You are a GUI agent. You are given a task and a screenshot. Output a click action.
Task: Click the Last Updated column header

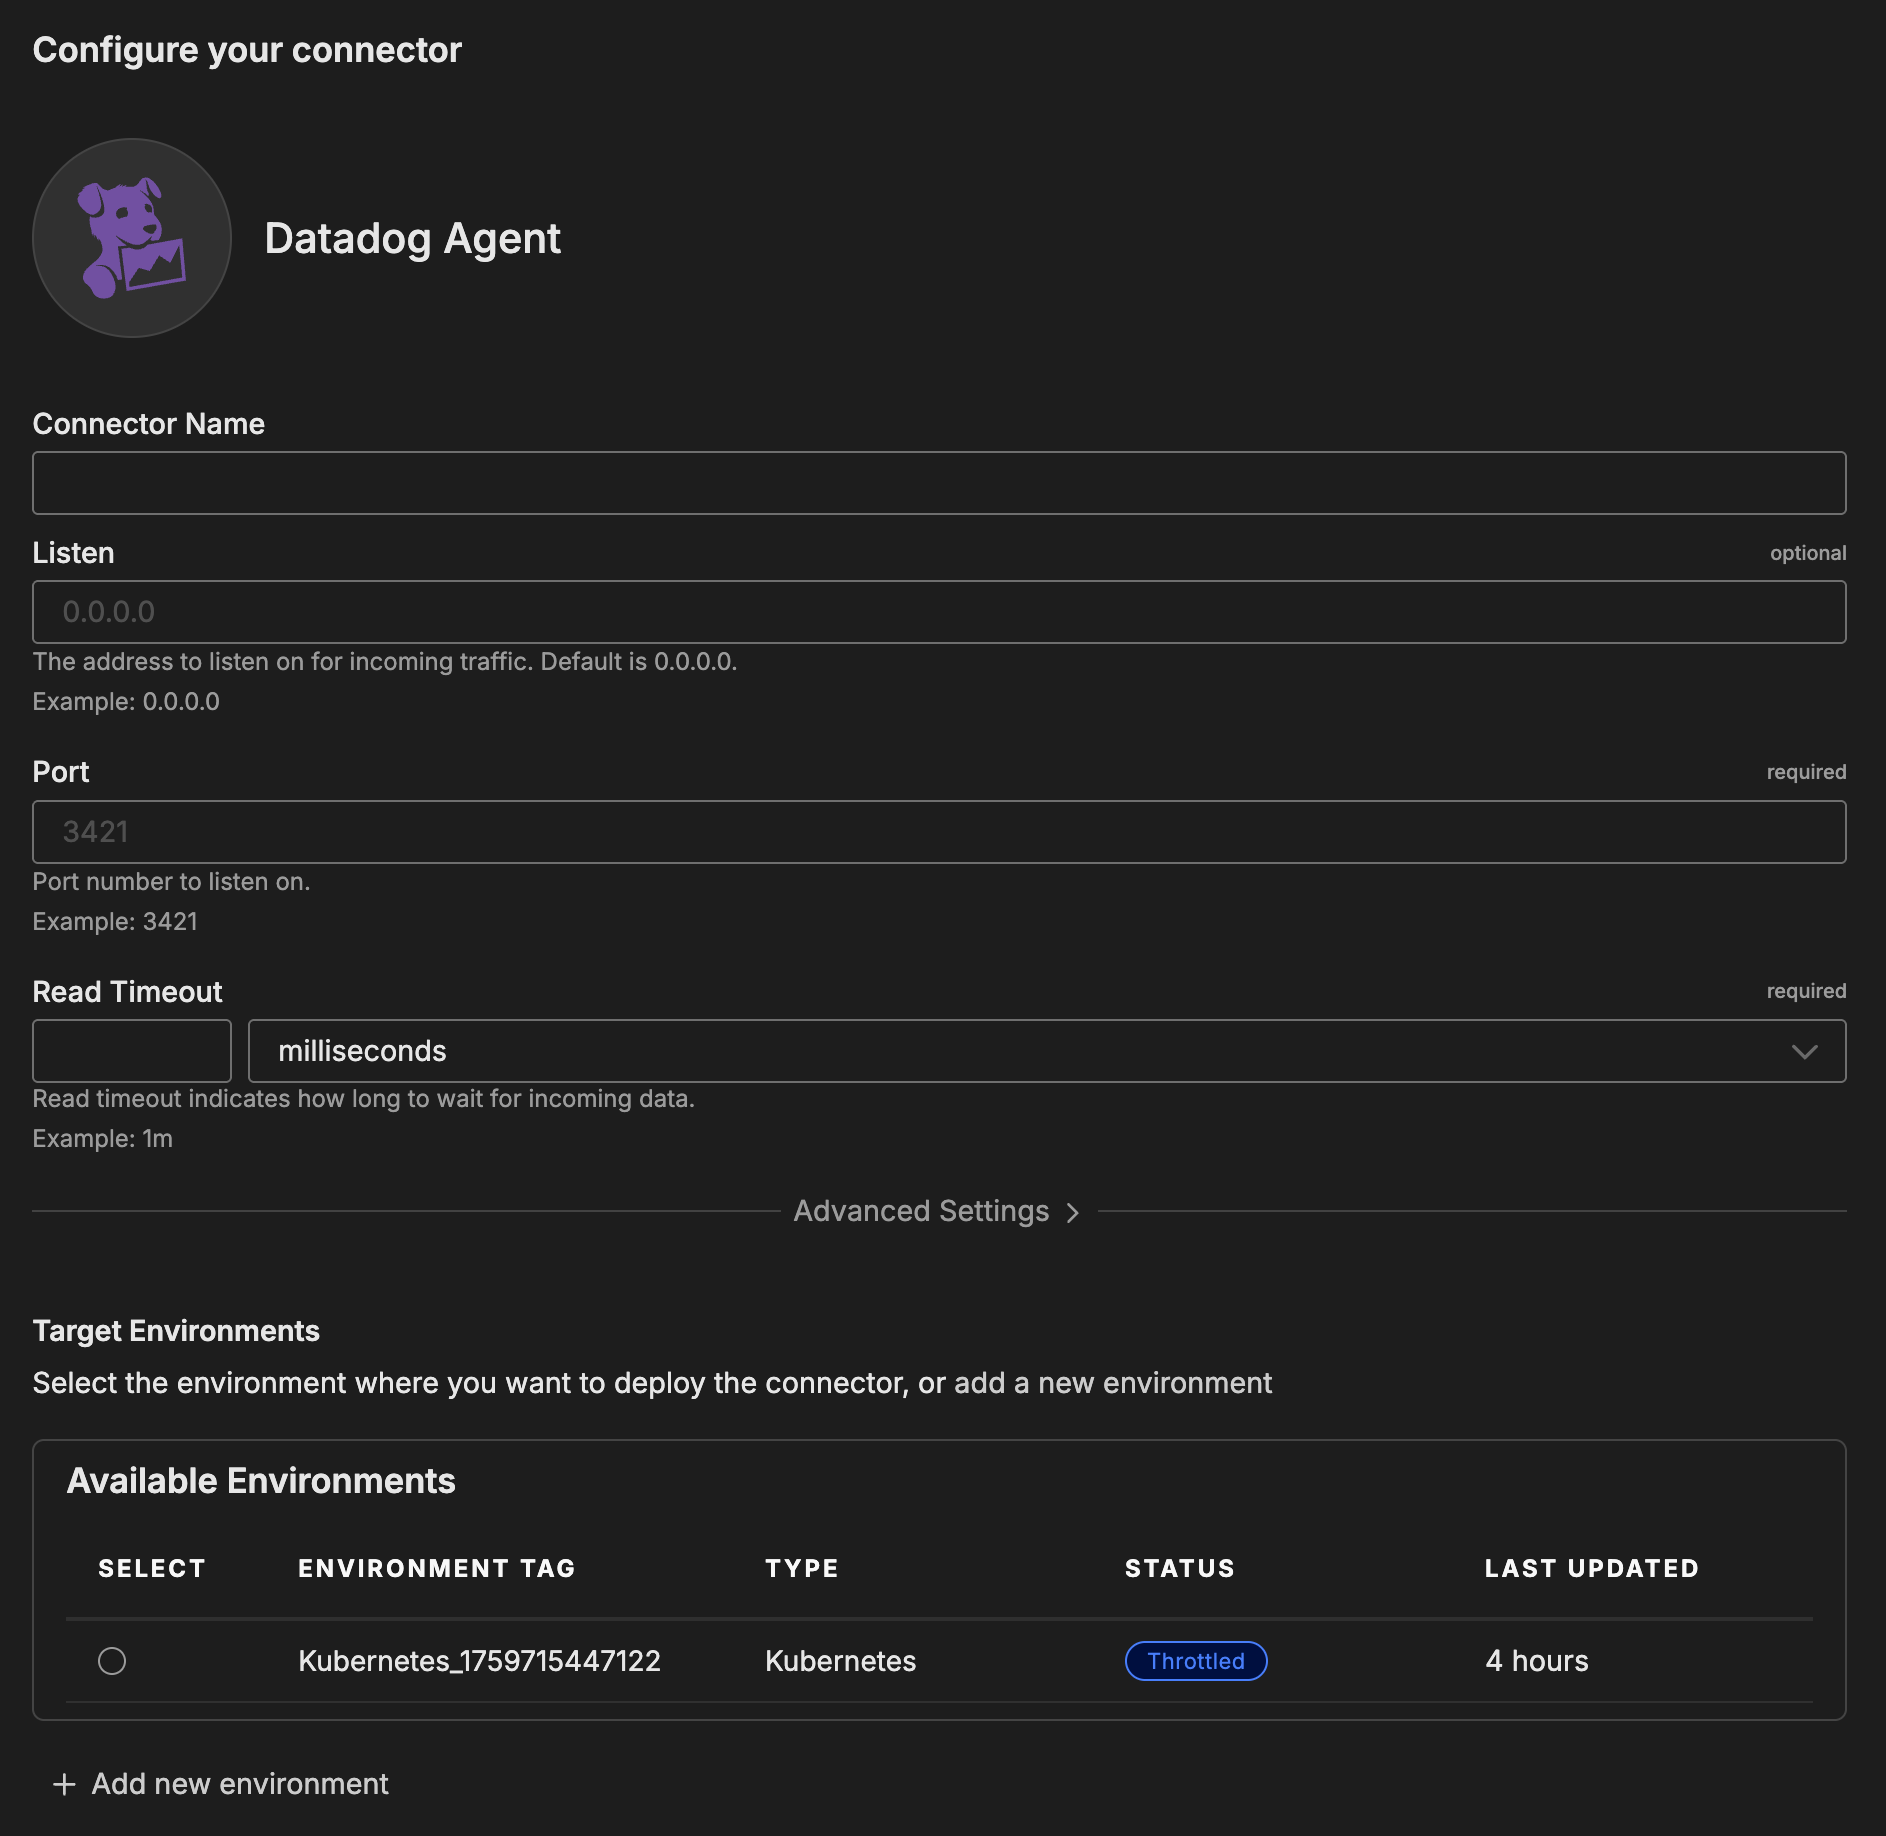pyautogui.click(x=1591, y=1568)
